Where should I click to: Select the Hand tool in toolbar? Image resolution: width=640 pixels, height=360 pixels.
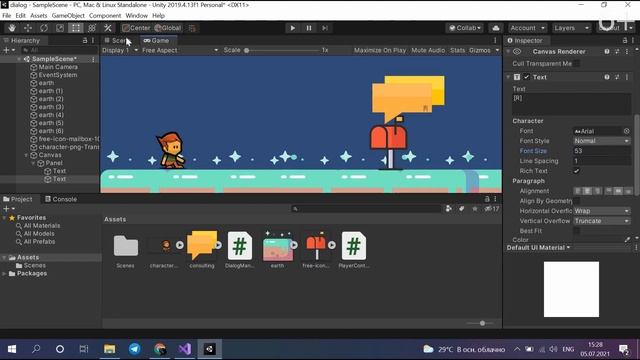(12, 28)
